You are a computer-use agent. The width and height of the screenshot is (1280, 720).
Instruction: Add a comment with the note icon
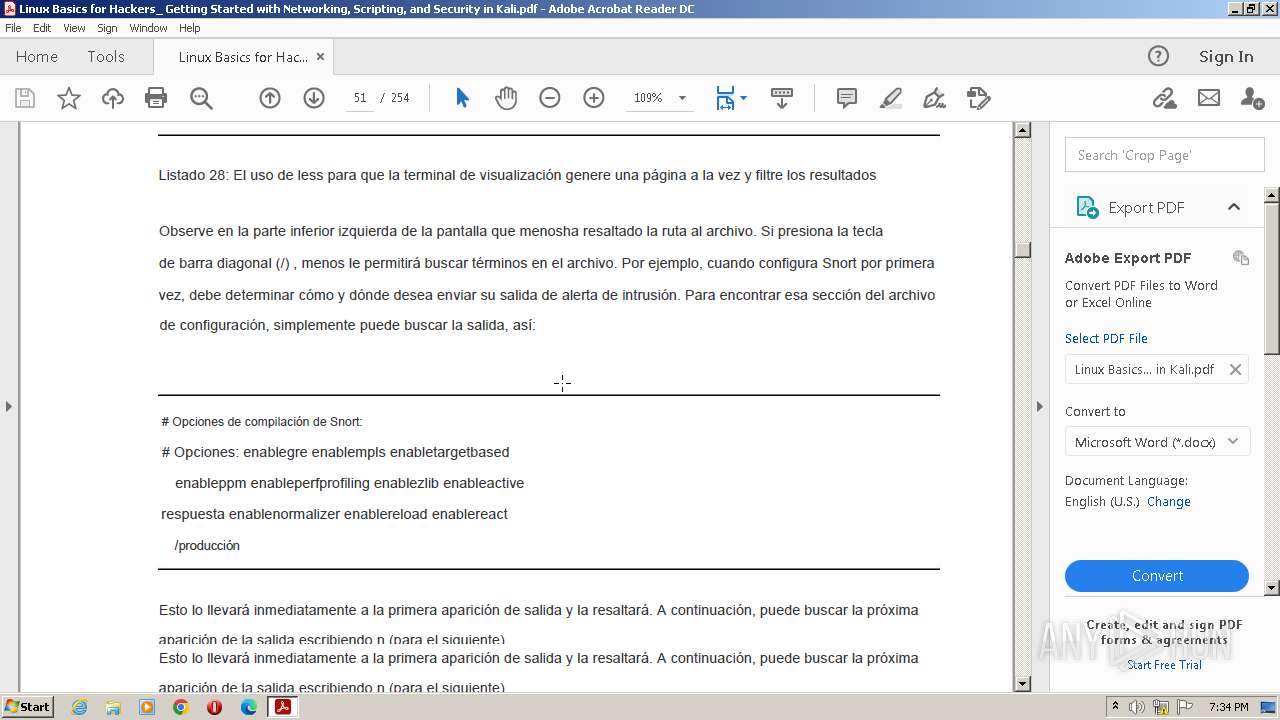pyautogui.click(x=847, y=98)
